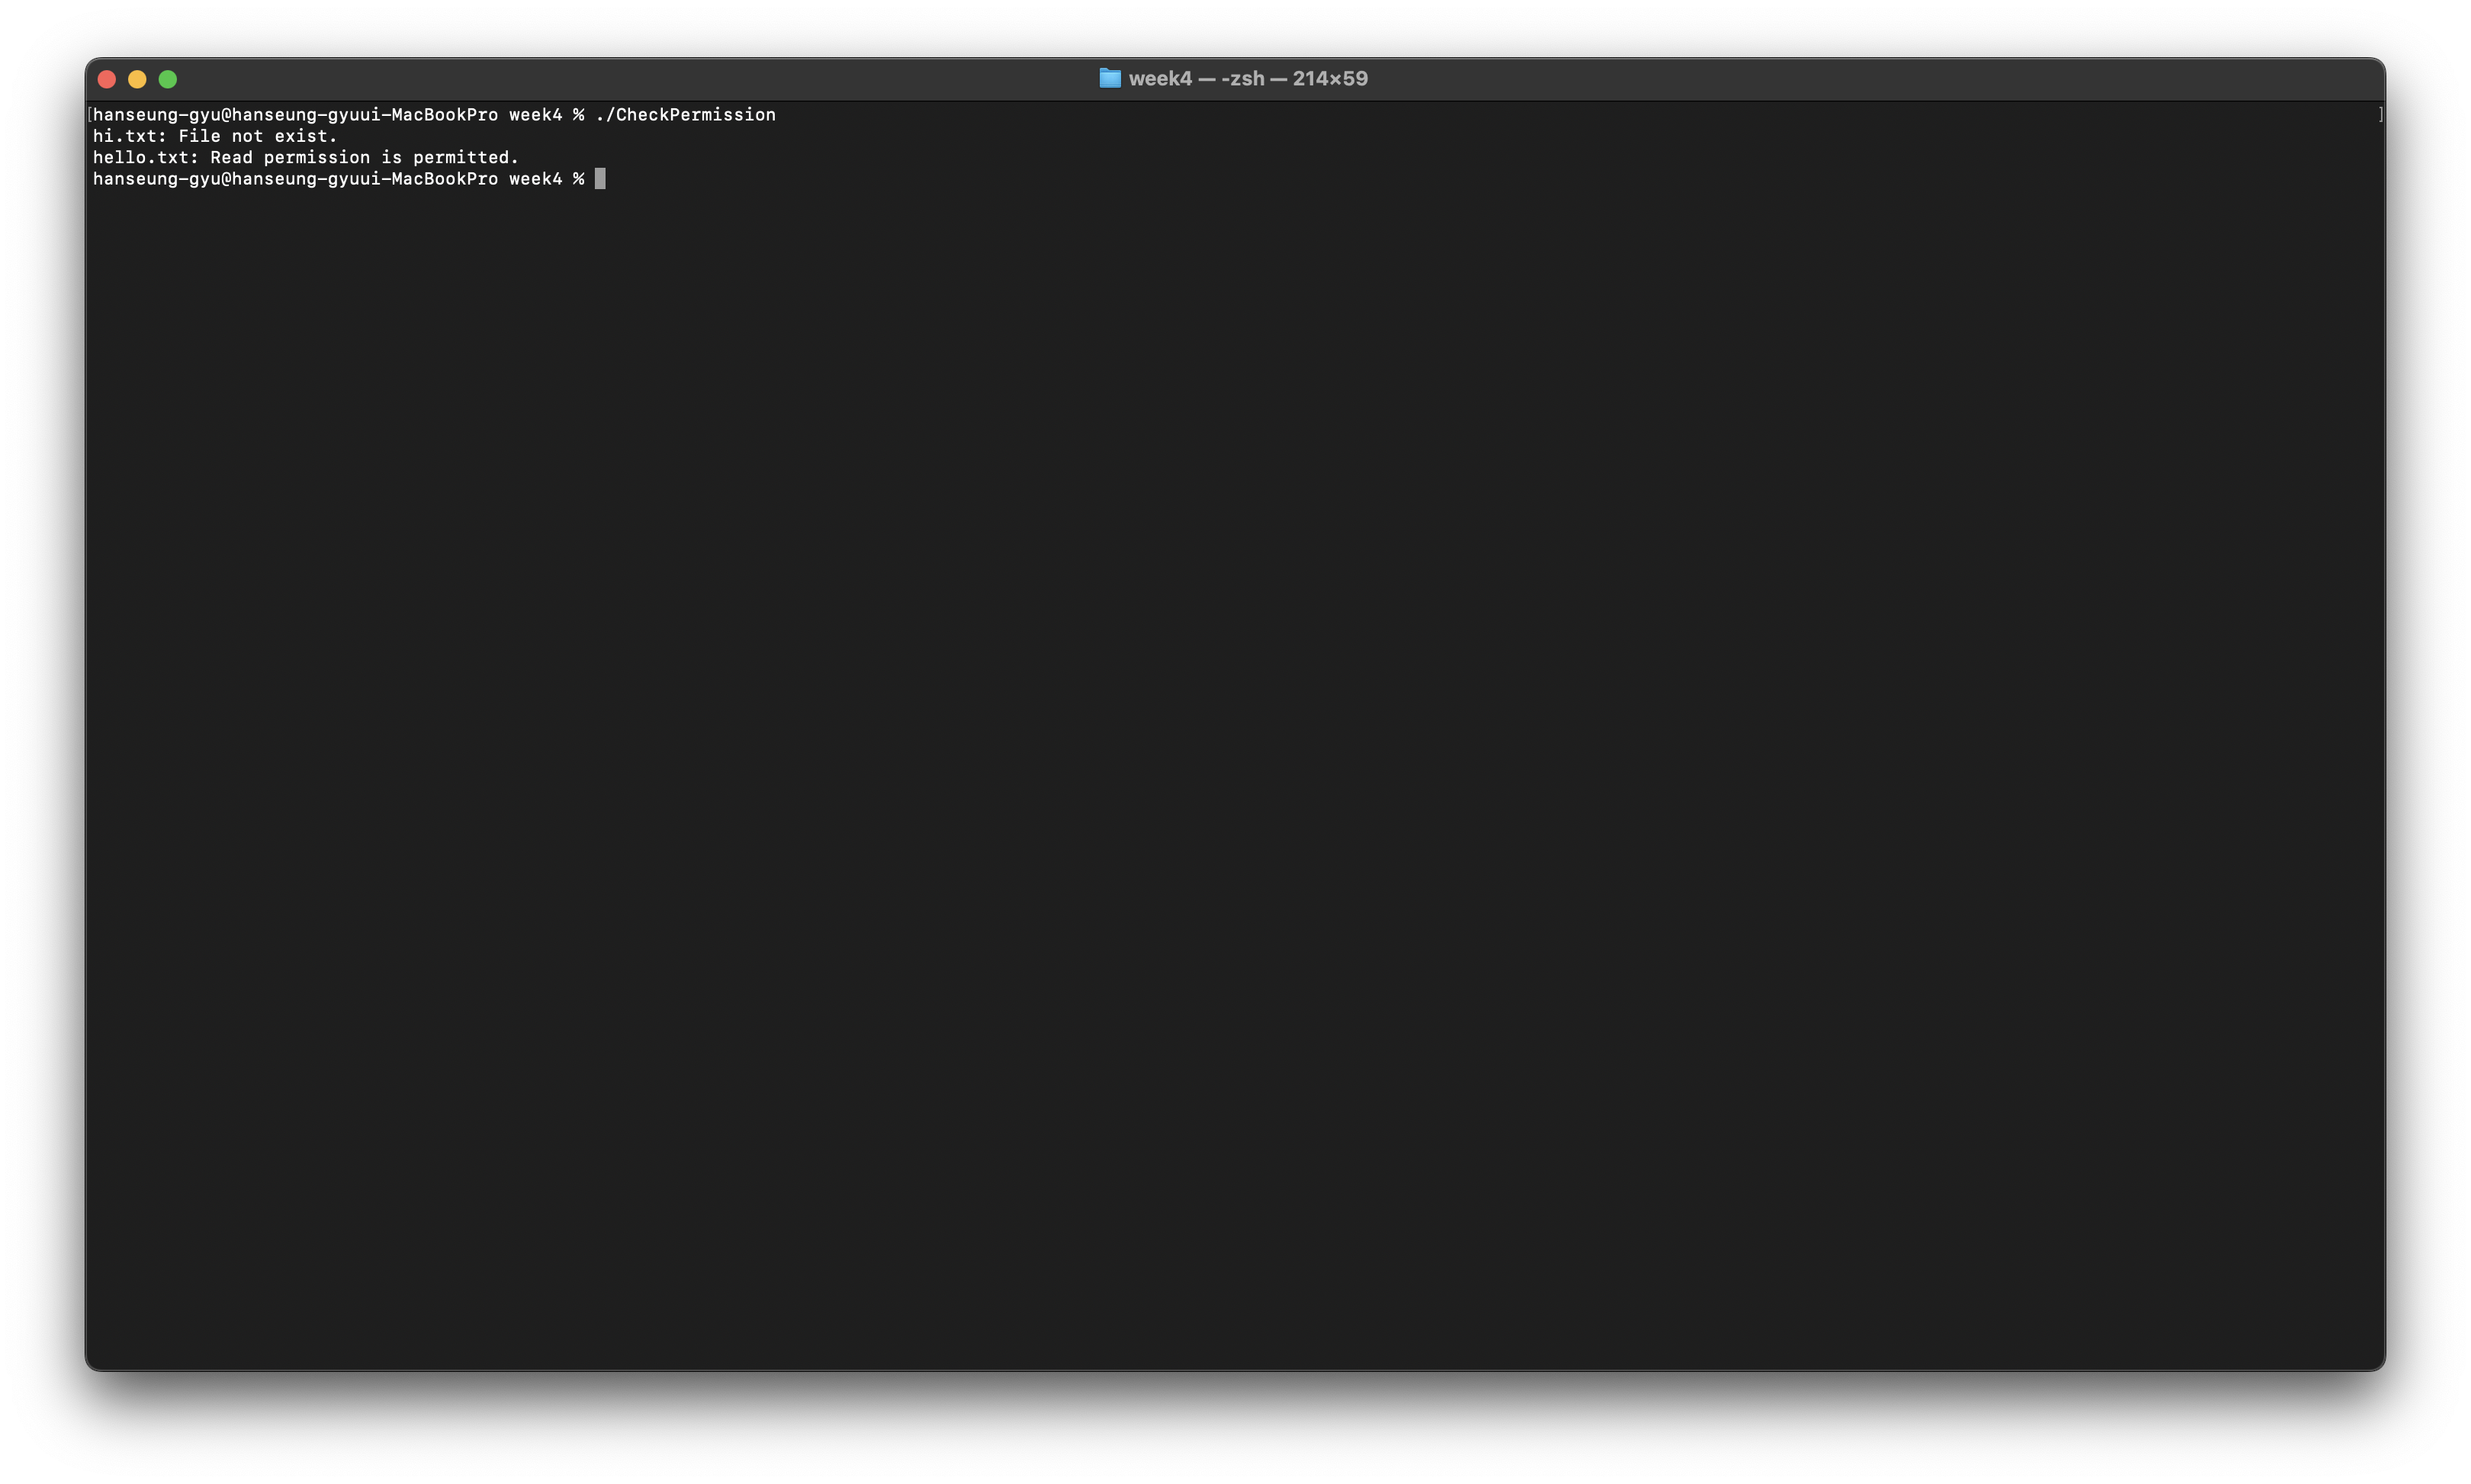The height and width of the screenshot is (1484, 2471).
Task: Click empty title bar area left of the title
Action: tap(640, 78)
